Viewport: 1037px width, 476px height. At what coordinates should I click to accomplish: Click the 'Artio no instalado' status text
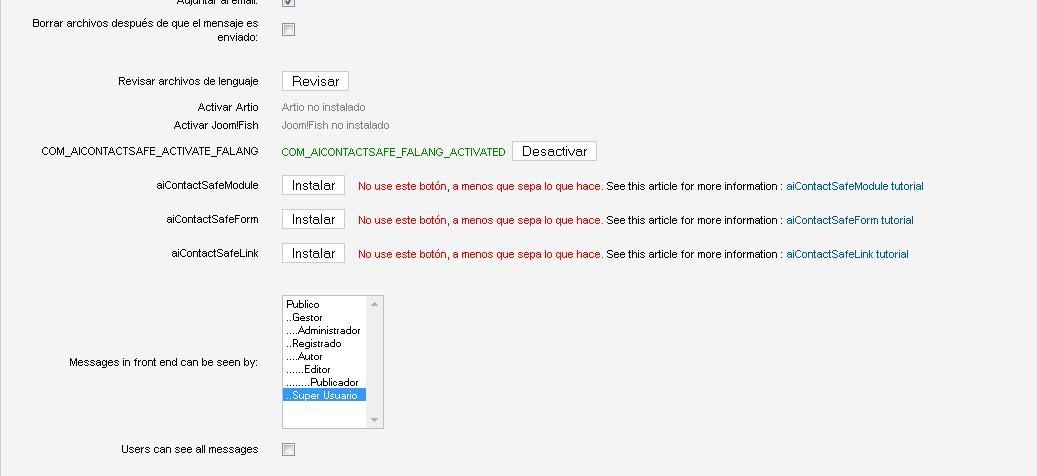click(323, 107)
